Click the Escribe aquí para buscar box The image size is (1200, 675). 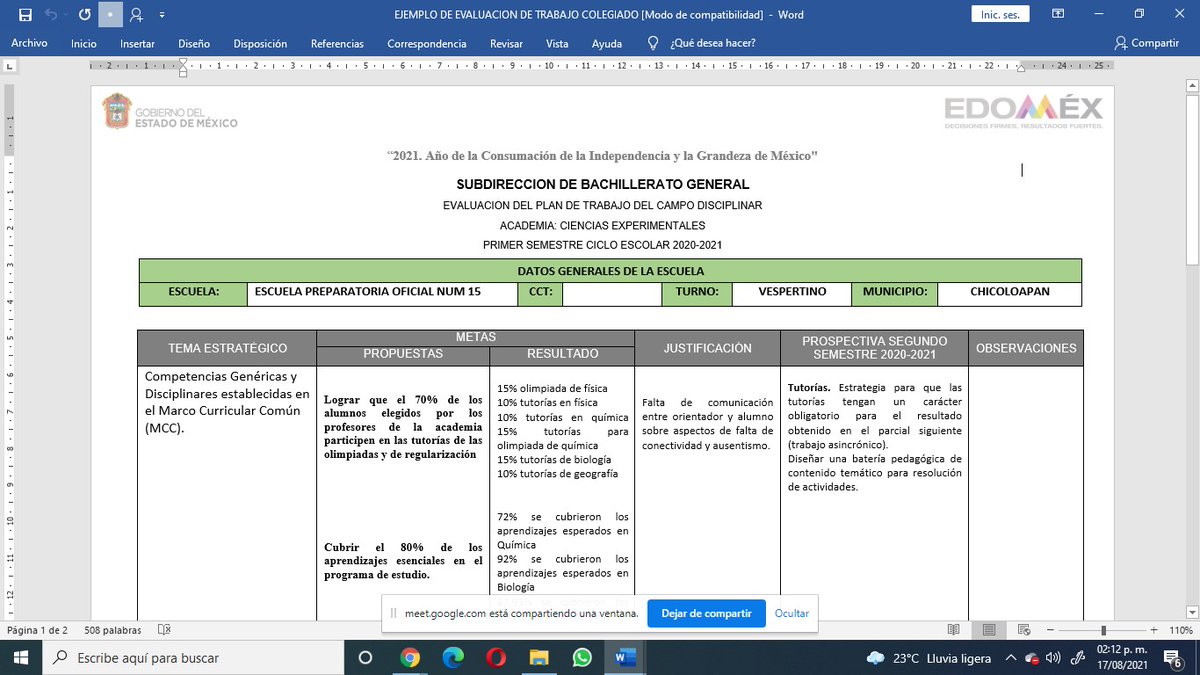[x=195, y=658]
